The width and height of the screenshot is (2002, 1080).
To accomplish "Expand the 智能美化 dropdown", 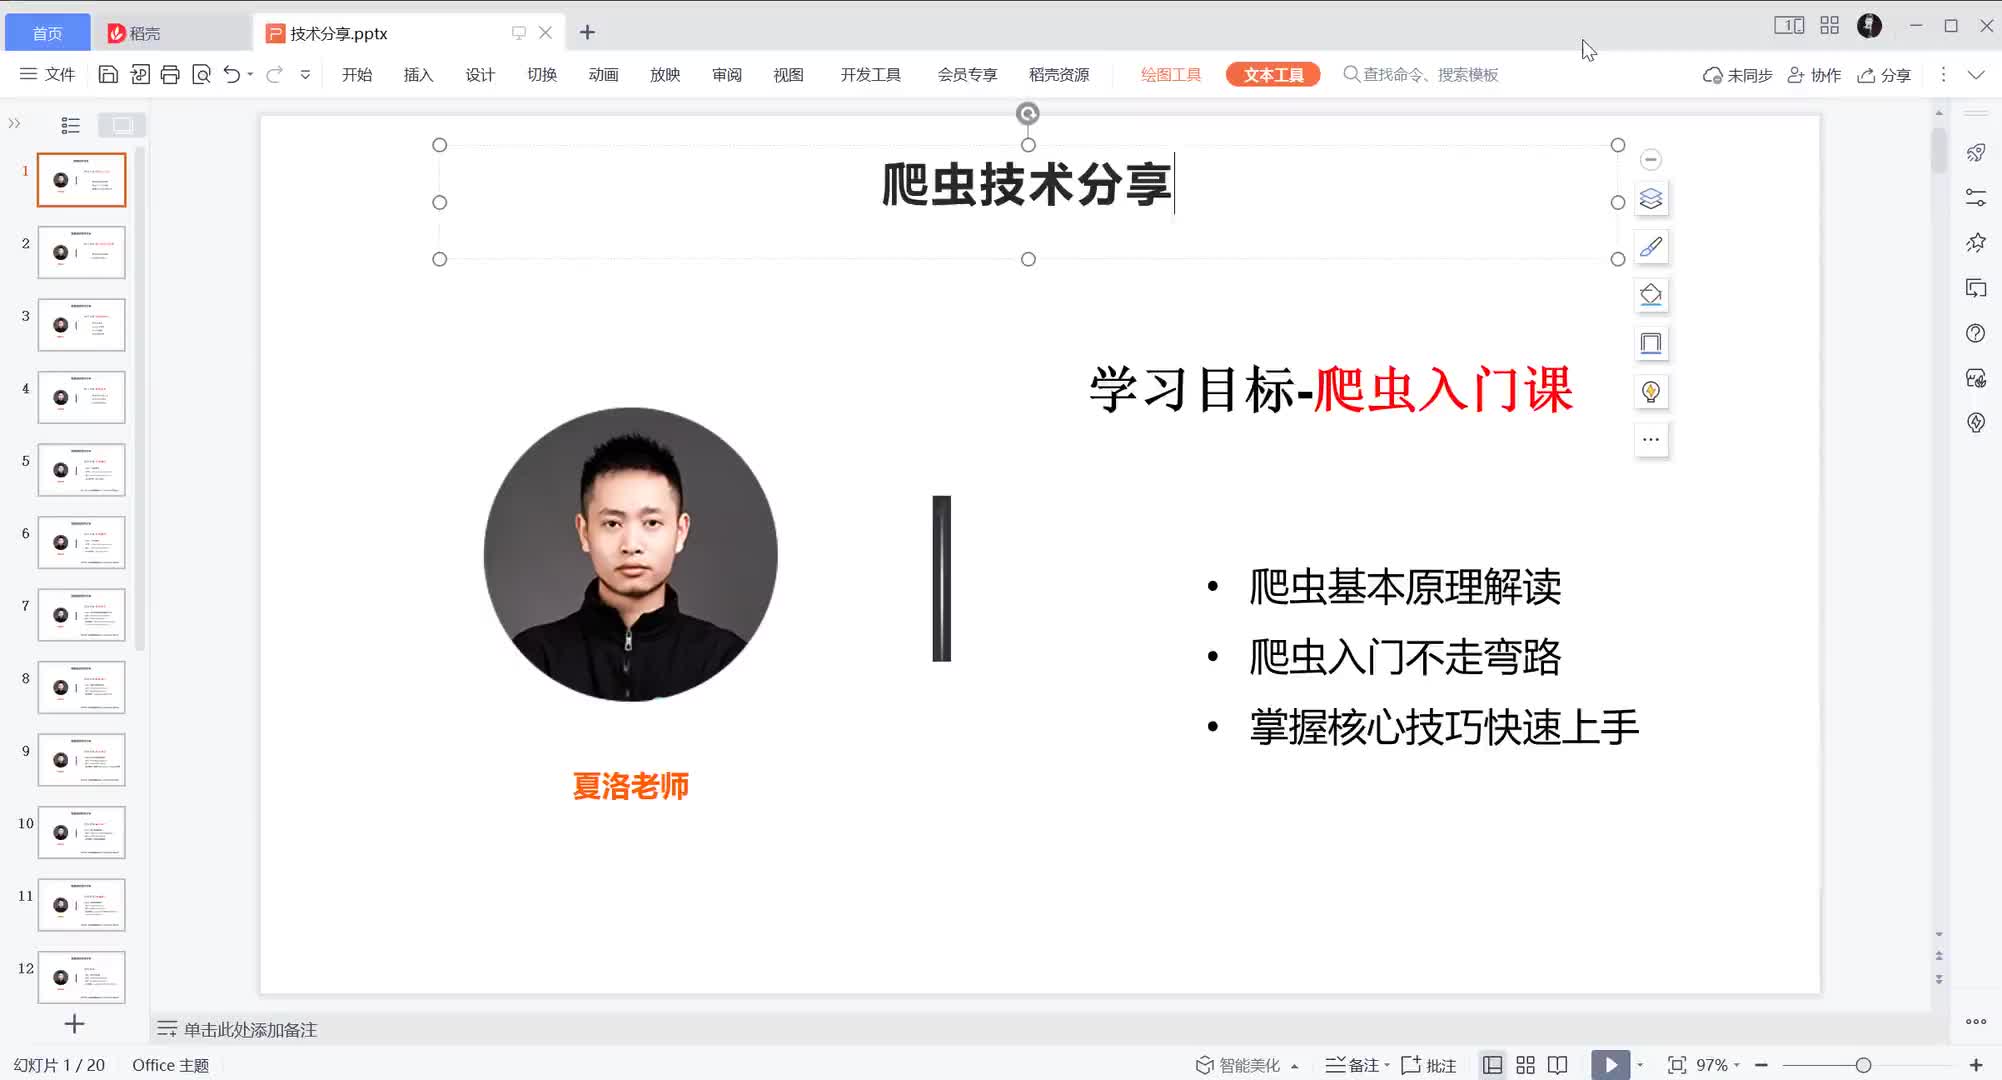I will (x=1295, y=1066).
